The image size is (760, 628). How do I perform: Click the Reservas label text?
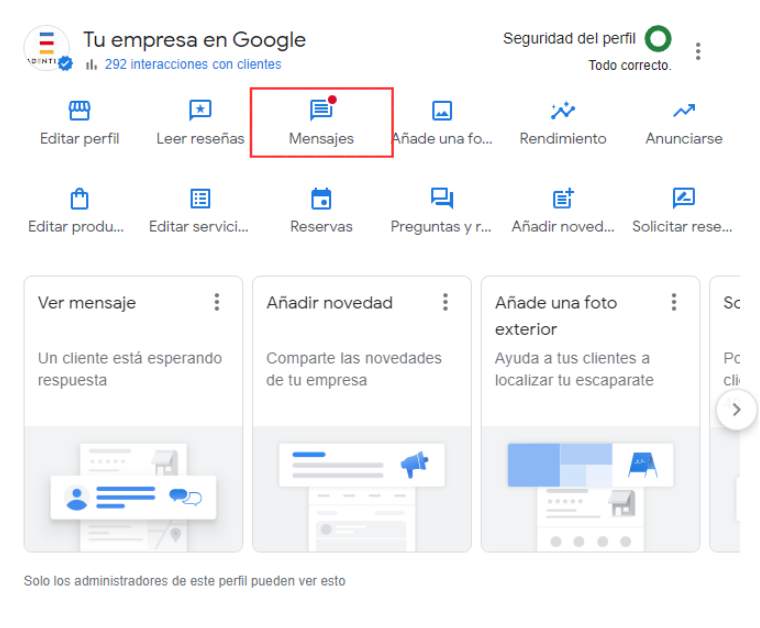(x=321, y=226)
